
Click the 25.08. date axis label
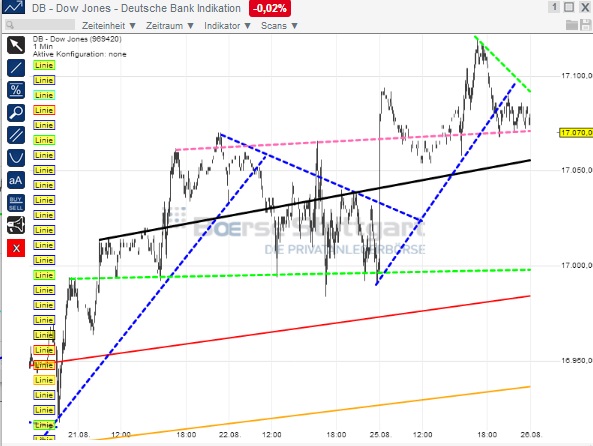(x=380, y=435)
